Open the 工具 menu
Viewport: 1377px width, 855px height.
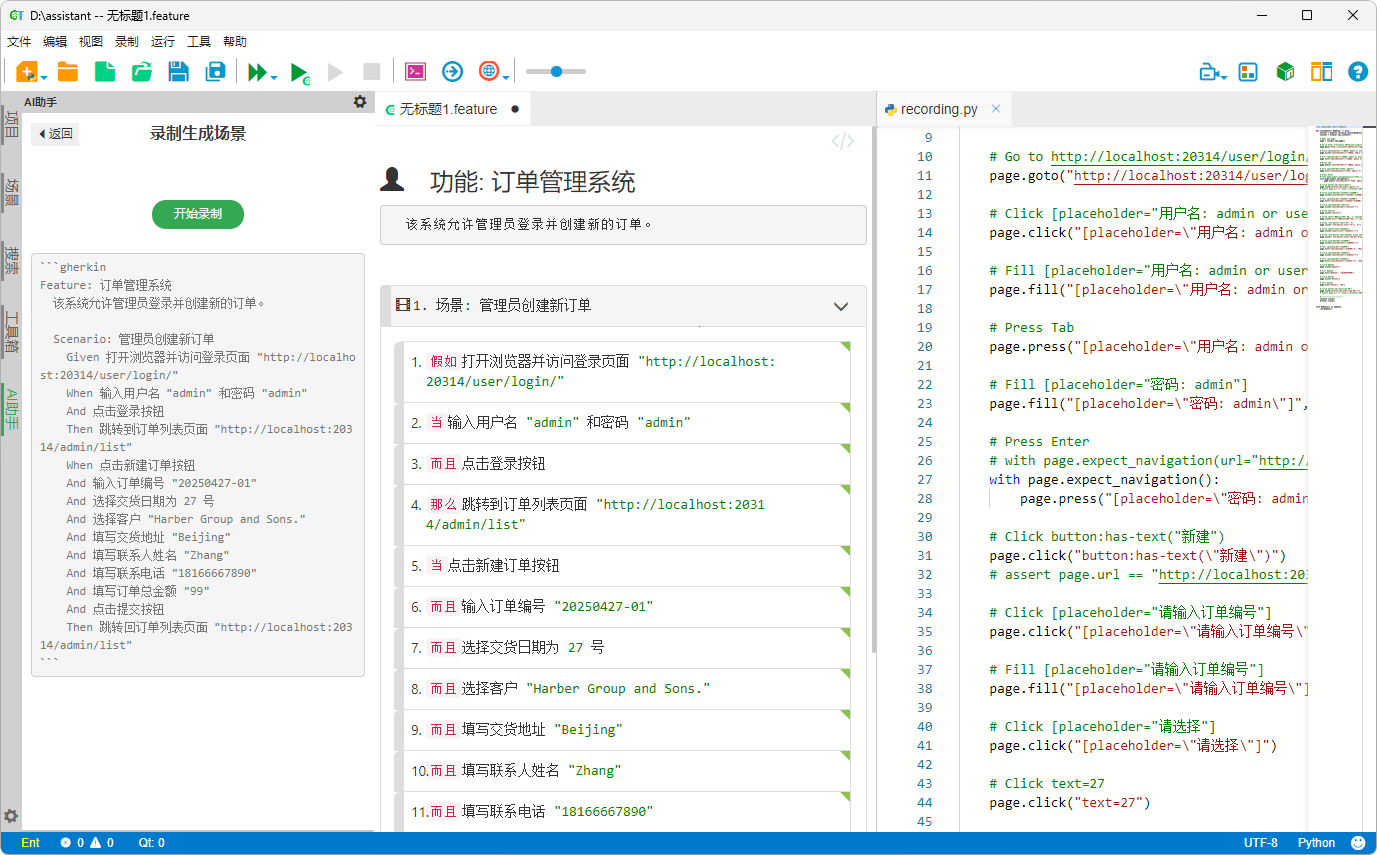coord(199,42)
